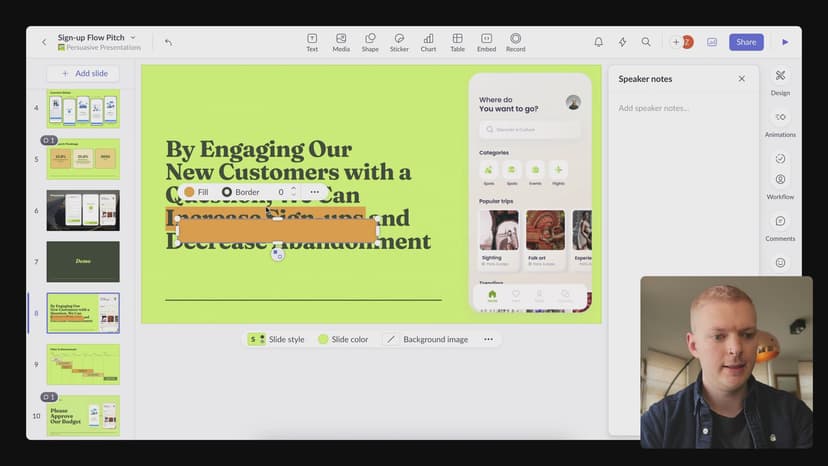Image resolution: width=828 pixels, height=466 pixels.
Task: Open the Media insert tool
Action: [x=341, y=42]
